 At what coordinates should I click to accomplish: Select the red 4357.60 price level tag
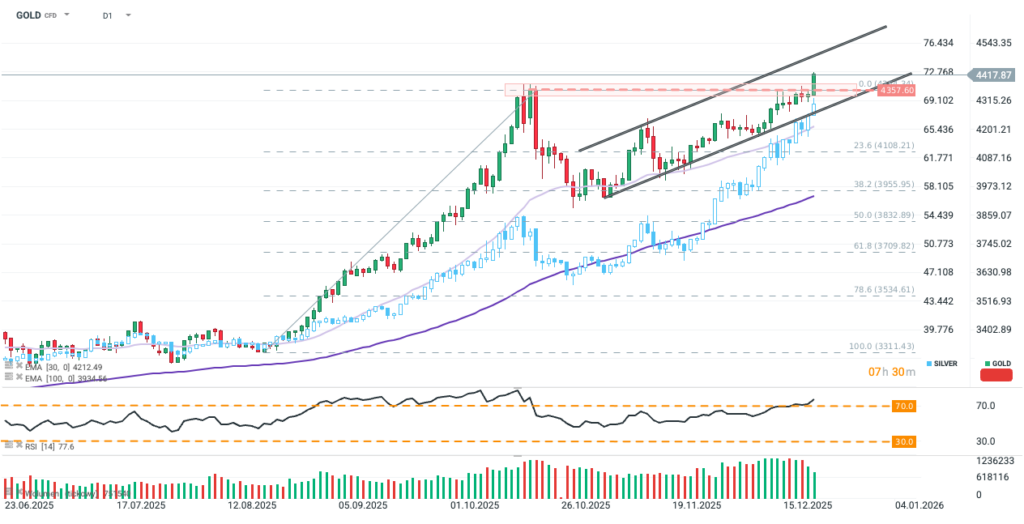tap(895, 91)
